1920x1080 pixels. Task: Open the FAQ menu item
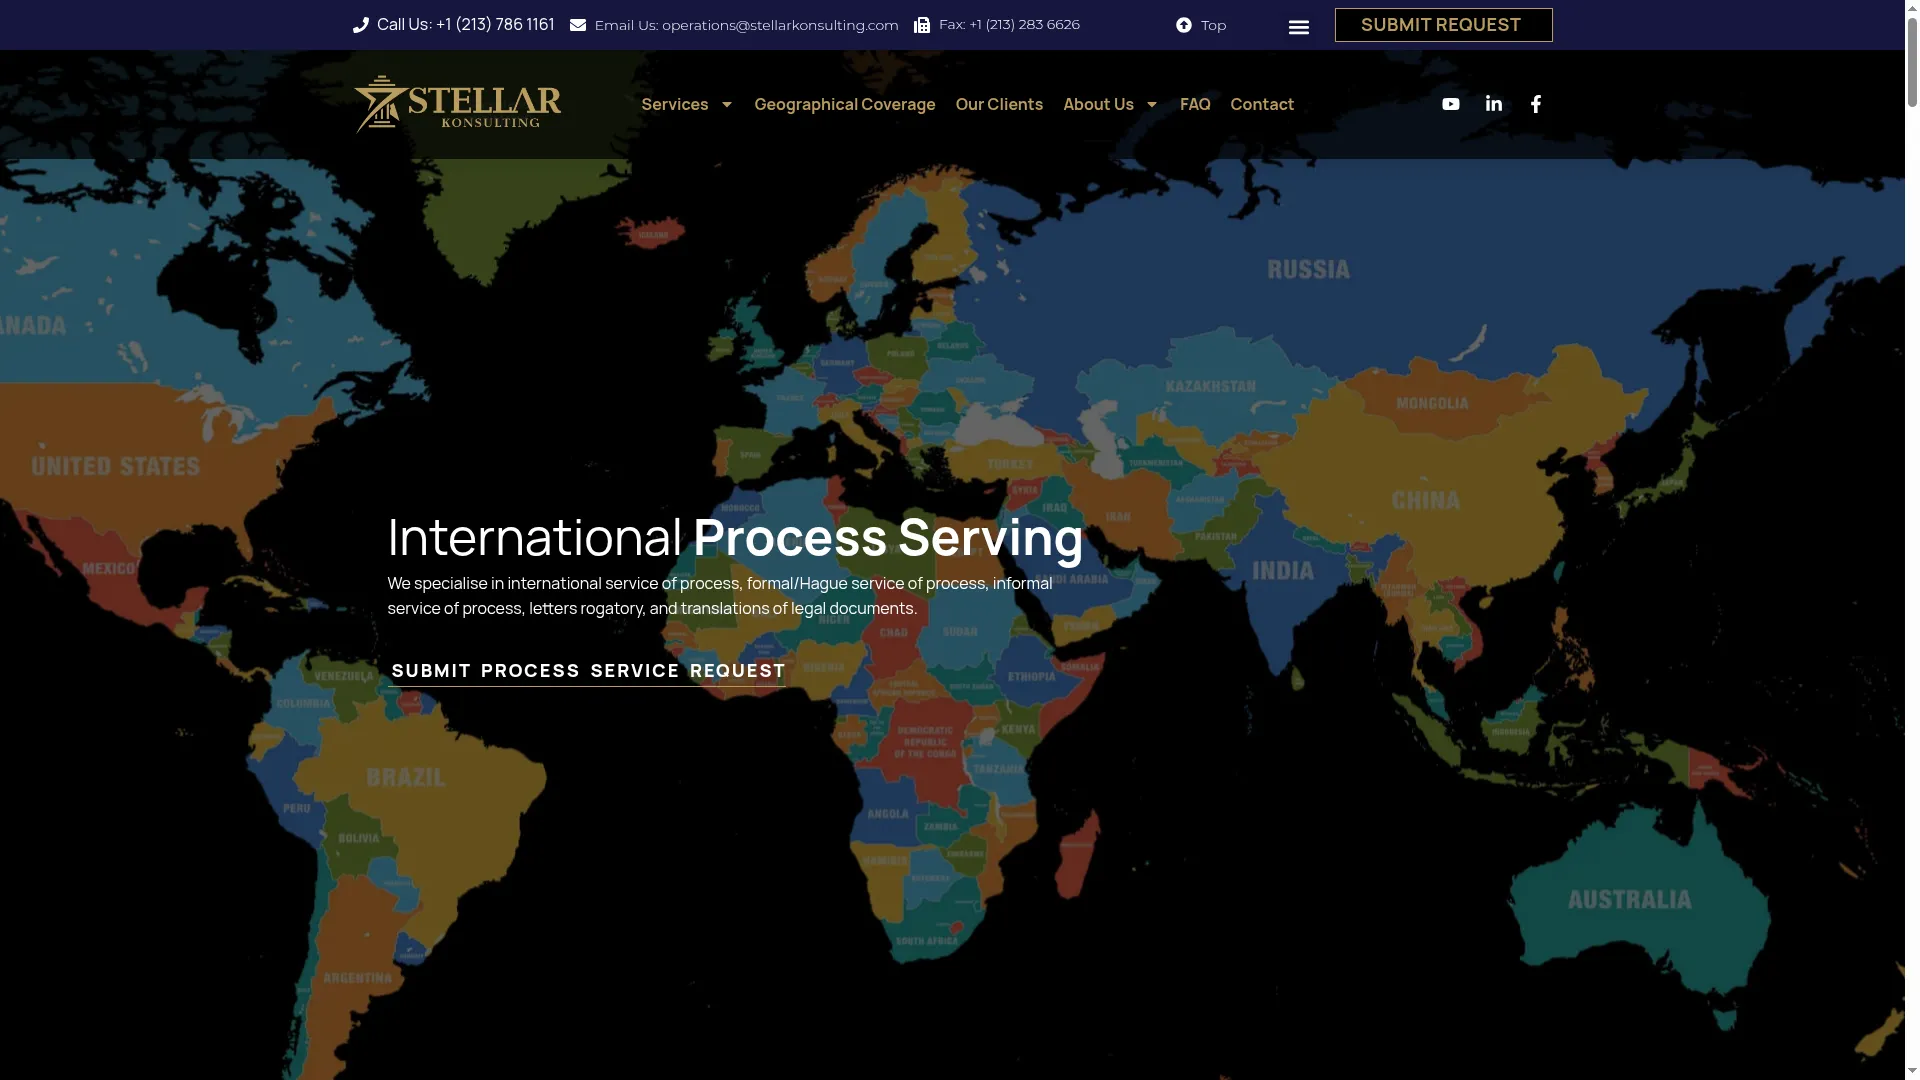[x=1195, y=104]
